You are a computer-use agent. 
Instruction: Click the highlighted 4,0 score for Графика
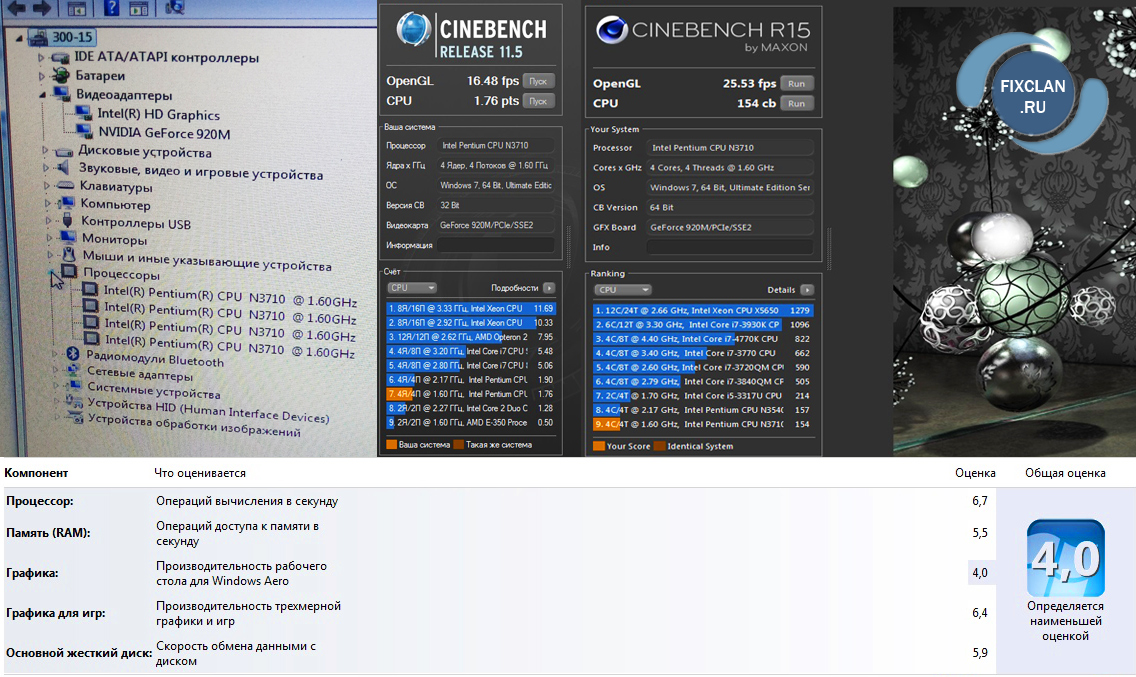click(x=980, y=573)
